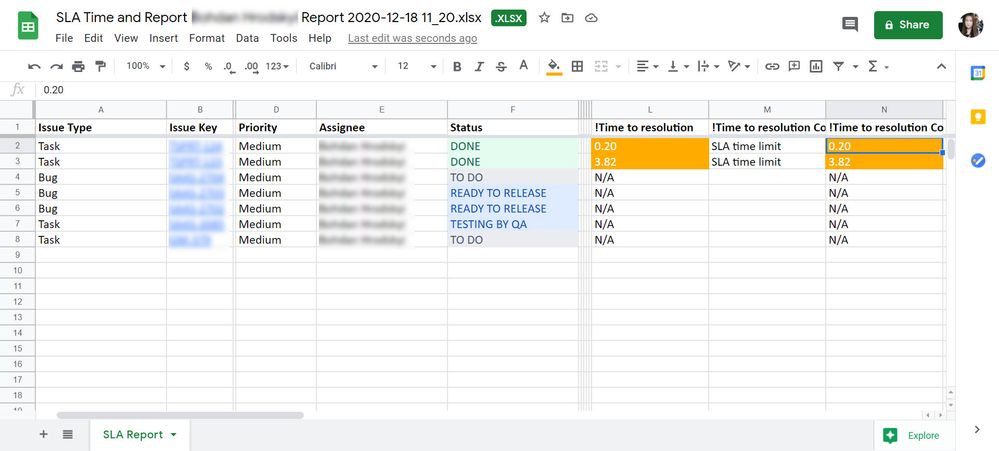Check document status cloud icon
Image resolution: width=999 pixels, height=451 pixels.
[591, 18]
